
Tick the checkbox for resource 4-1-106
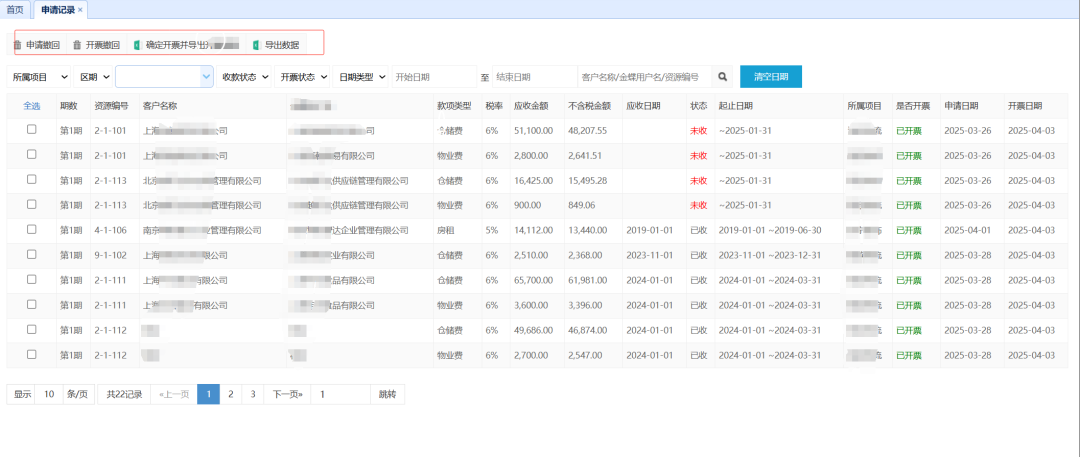pyautogui.click(x=31, y=229)
